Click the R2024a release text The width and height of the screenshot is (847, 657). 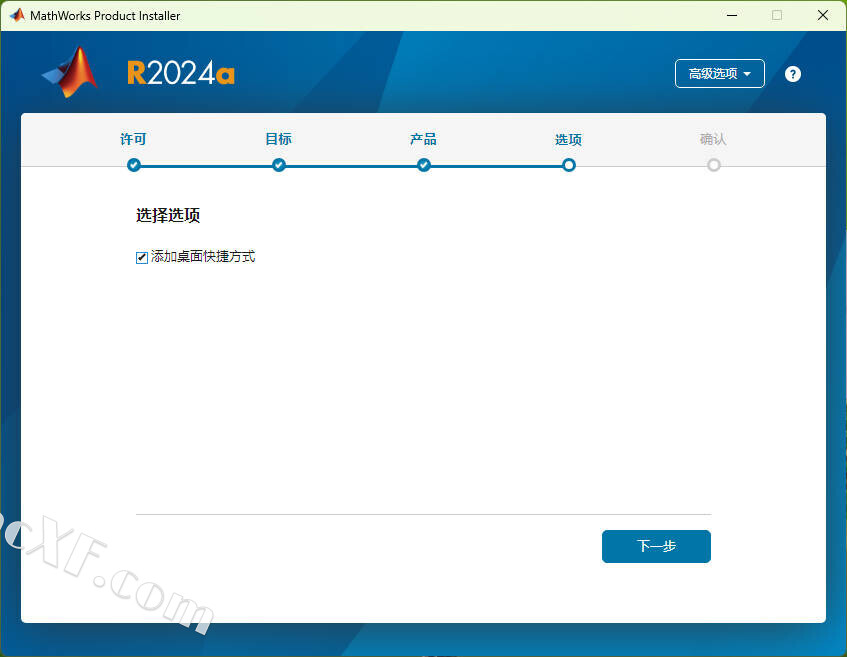(181, 73)
